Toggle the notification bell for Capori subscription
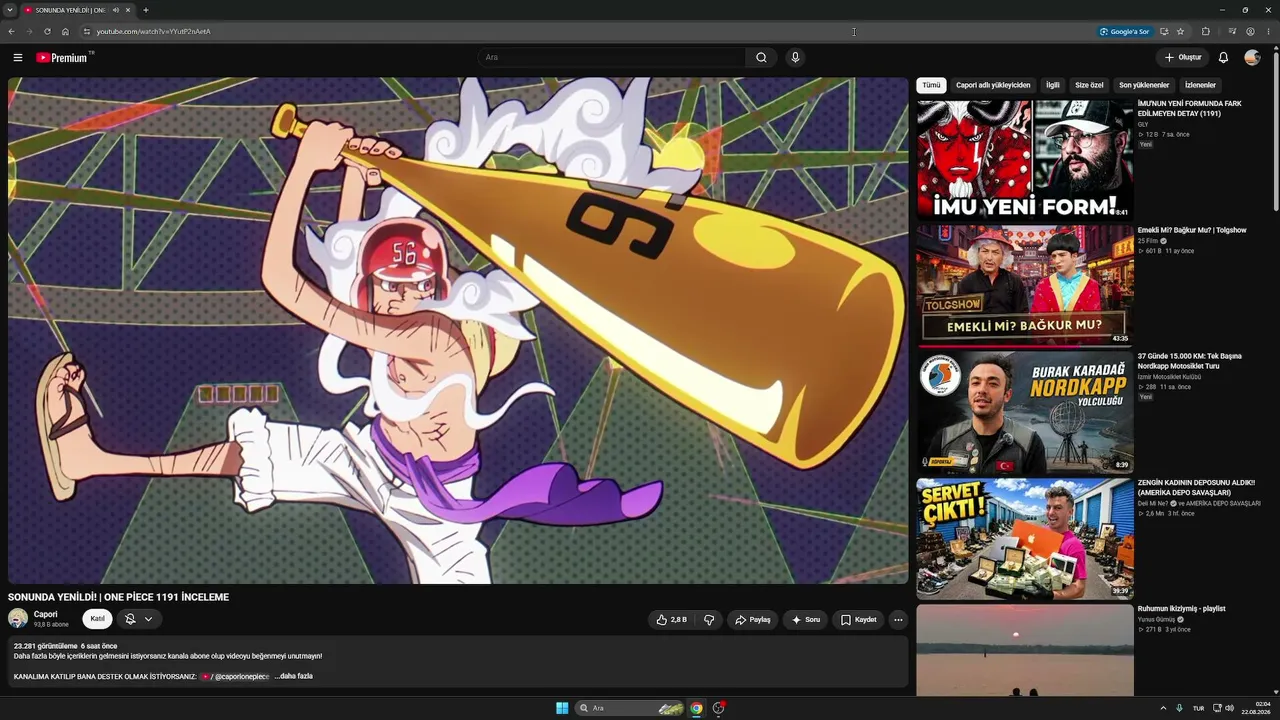 click(130, 619)
